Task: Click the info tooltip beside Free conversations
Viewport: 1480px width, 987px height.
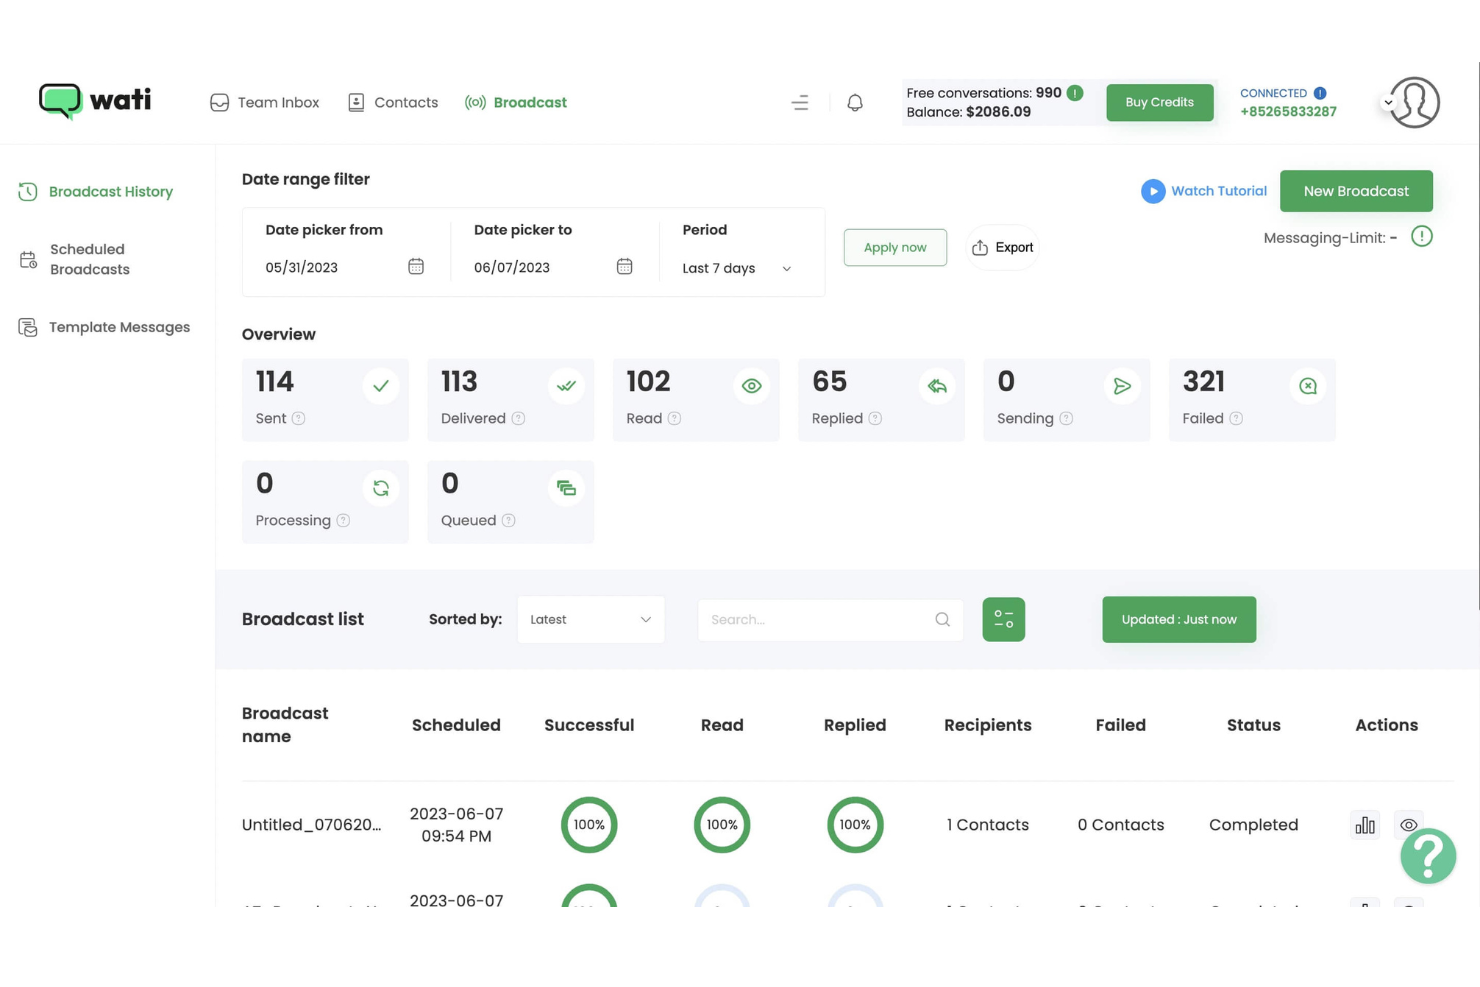Action: click(1075, 92)
